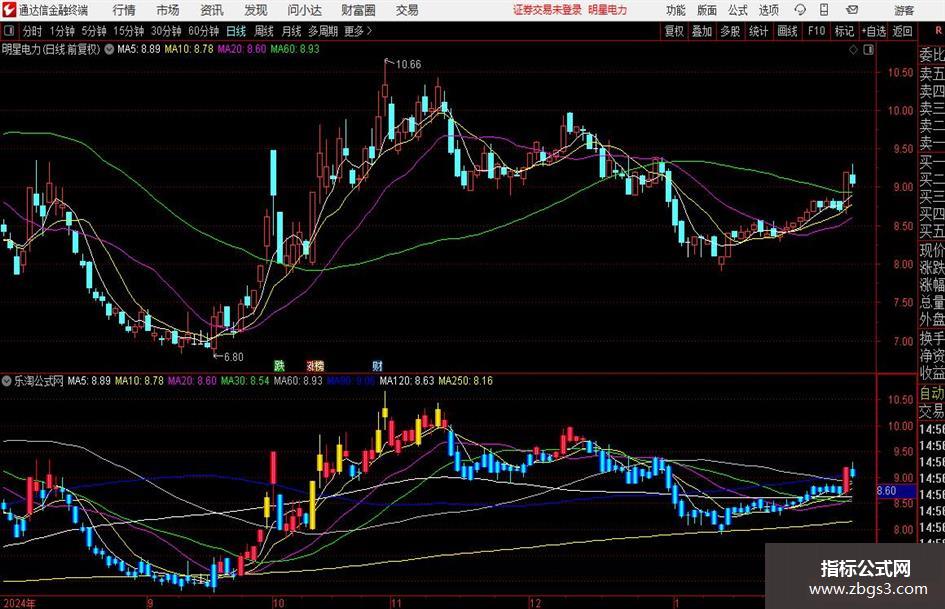Click the 明星电力 stock name in title bar
Screen dimensions: 945x609
point(608,10)
